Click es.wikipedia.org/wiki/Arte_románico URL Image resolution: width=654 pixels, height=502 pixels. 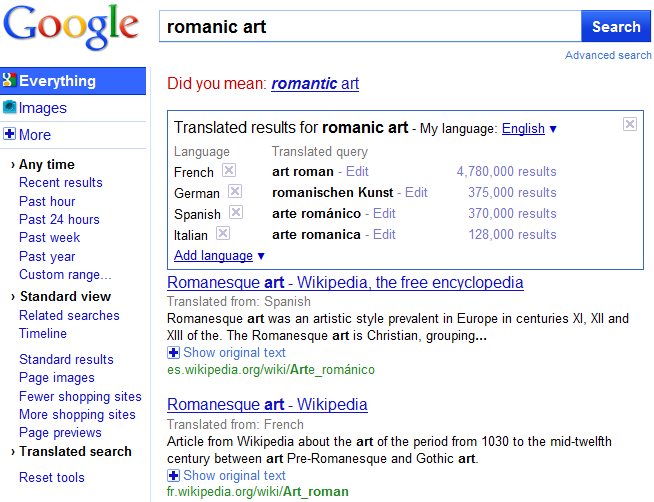[271, 370]
